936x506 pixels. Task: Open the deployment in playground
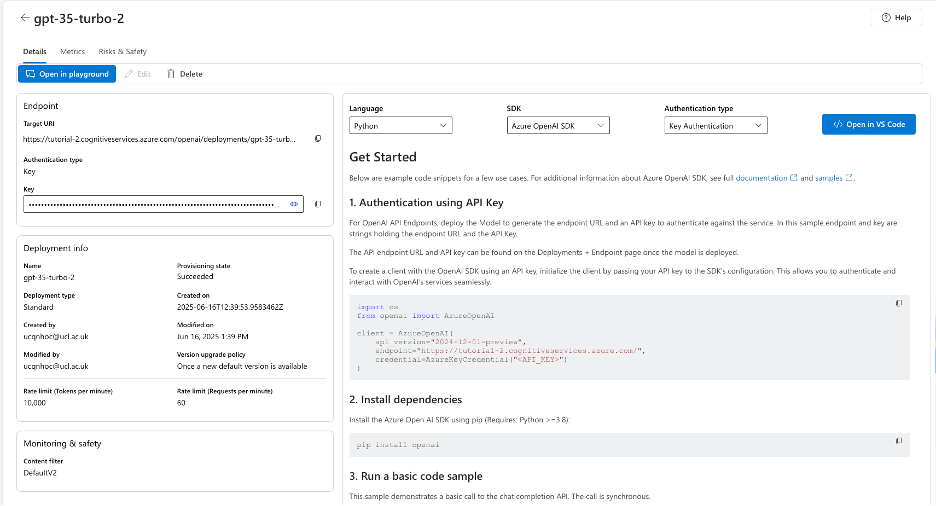pos(67,74)
